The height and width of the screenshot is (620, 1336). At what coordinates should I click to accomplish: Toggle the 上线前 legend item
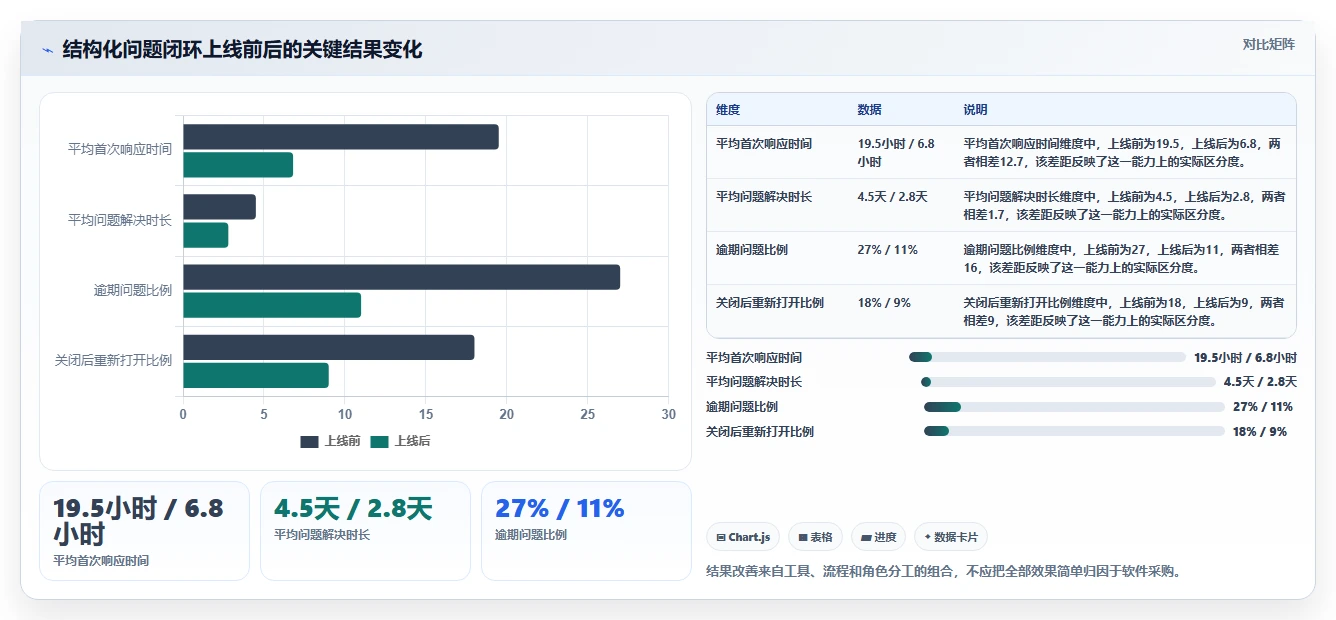(x=330, y=441)
